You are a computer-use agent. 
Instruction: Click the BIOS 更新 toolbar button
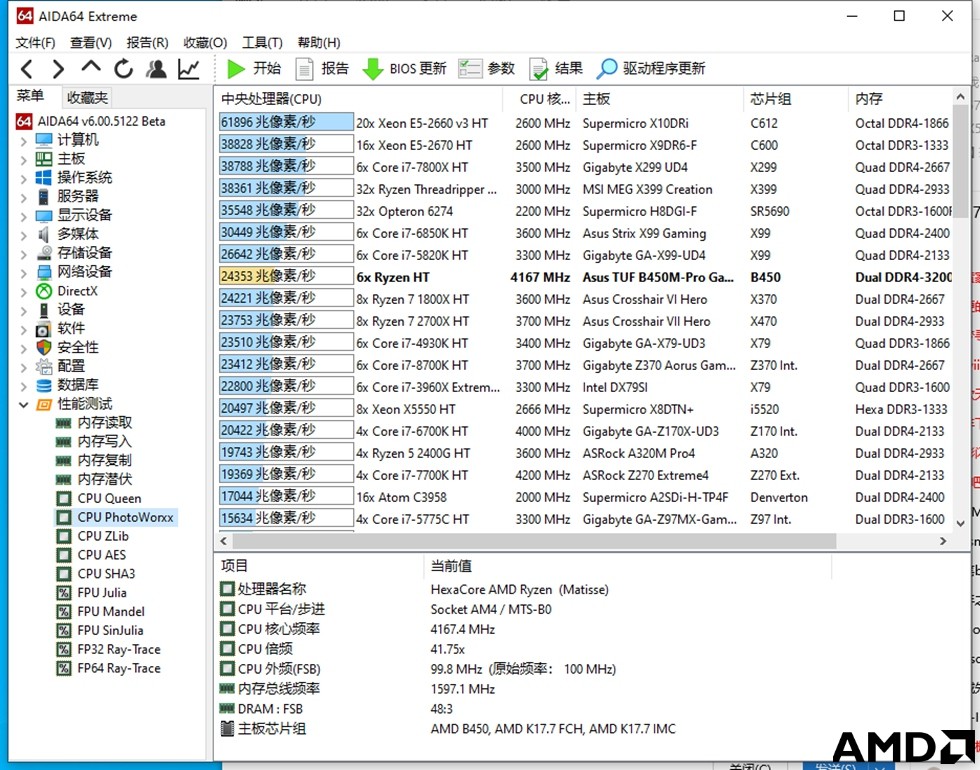click(x=404, y=69)
